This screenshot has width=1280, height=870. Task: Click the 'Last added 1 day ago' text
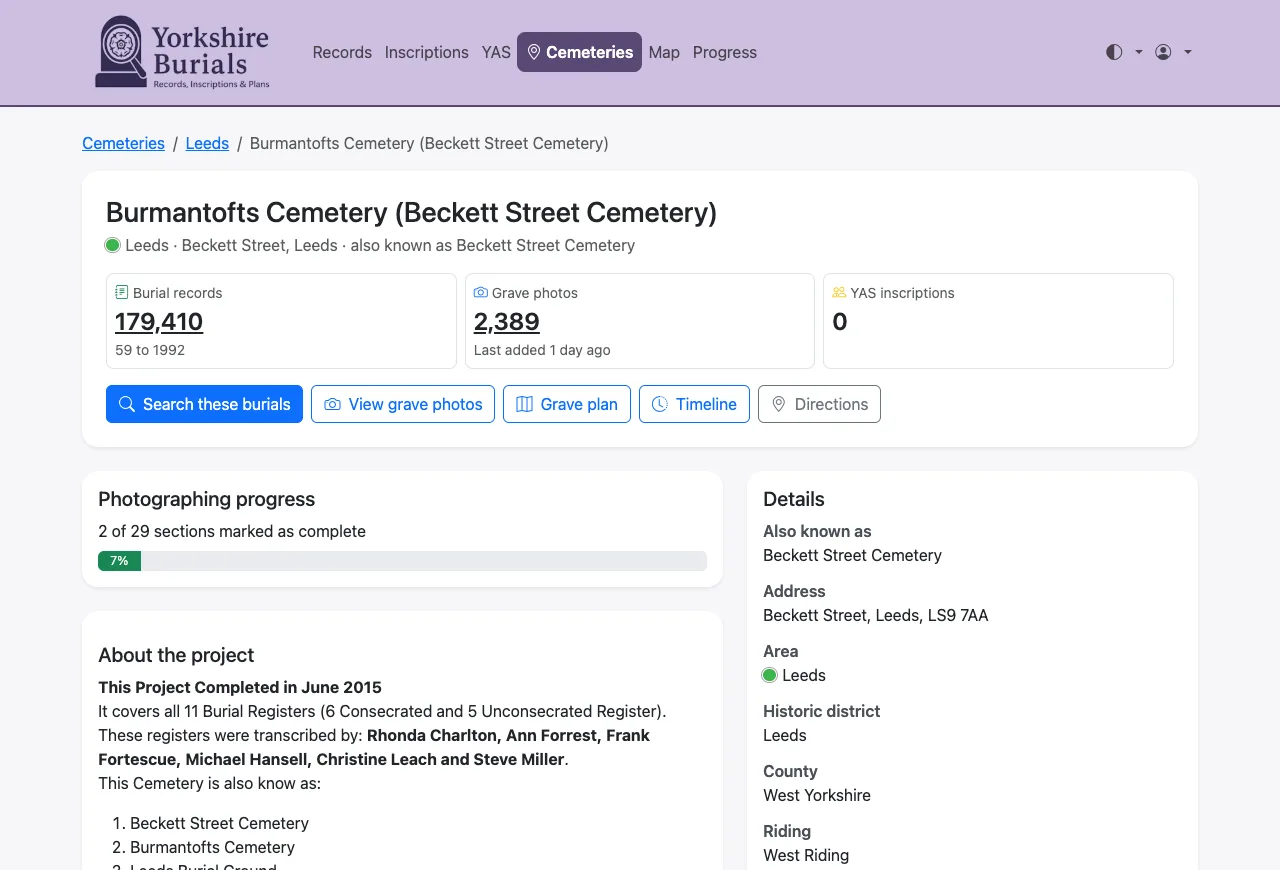(542, 350)
